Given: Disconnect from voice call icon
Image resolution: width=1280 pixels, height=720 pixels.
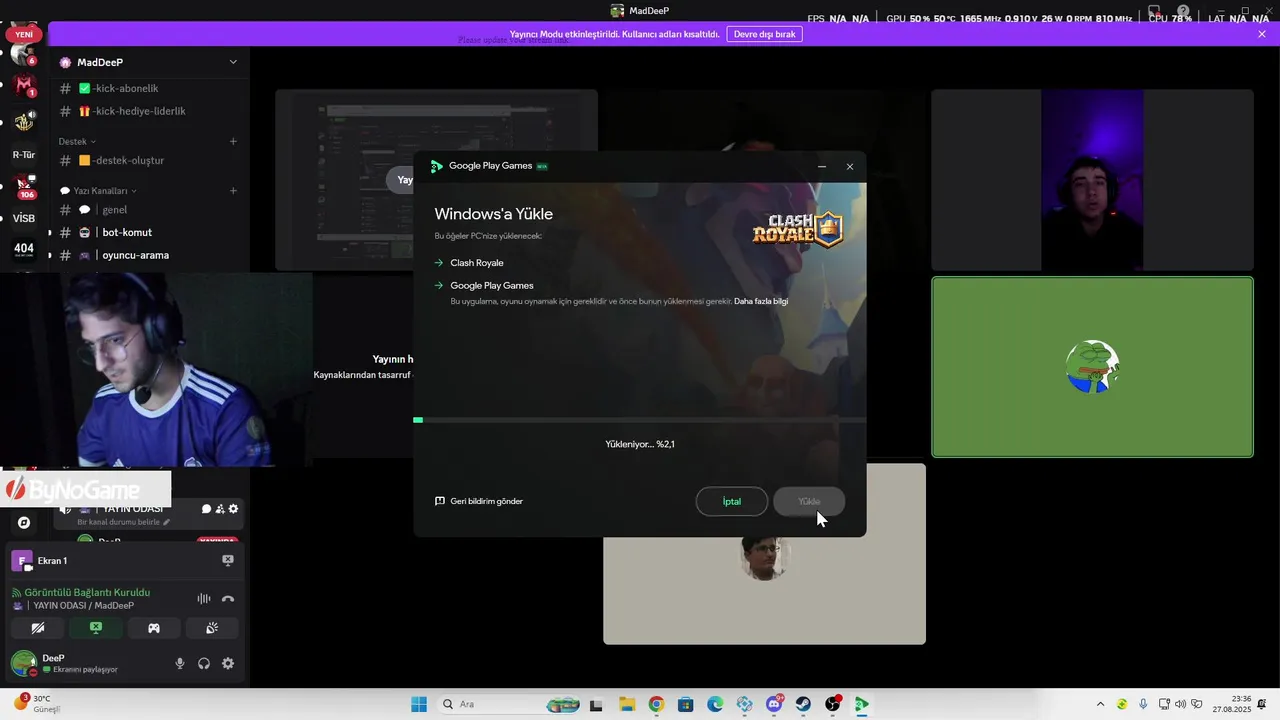Looking at the screenshot, I should 228,599.
